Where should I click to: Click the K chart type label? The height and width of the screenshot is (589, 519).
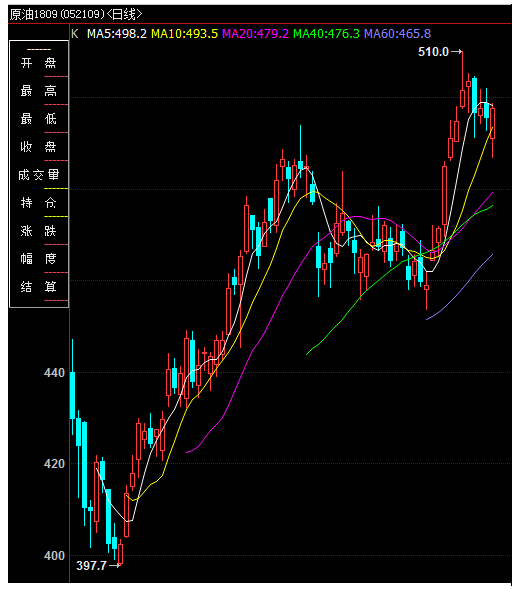point(75,34)
